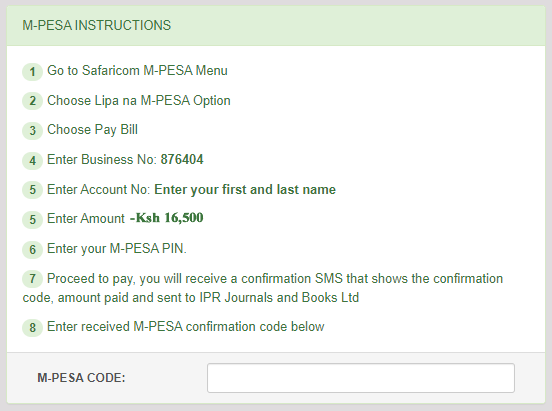The height and width of the screenshot is (411, 552).
Task: Click the badge beside Enter Account No
Action: [32, 190]
